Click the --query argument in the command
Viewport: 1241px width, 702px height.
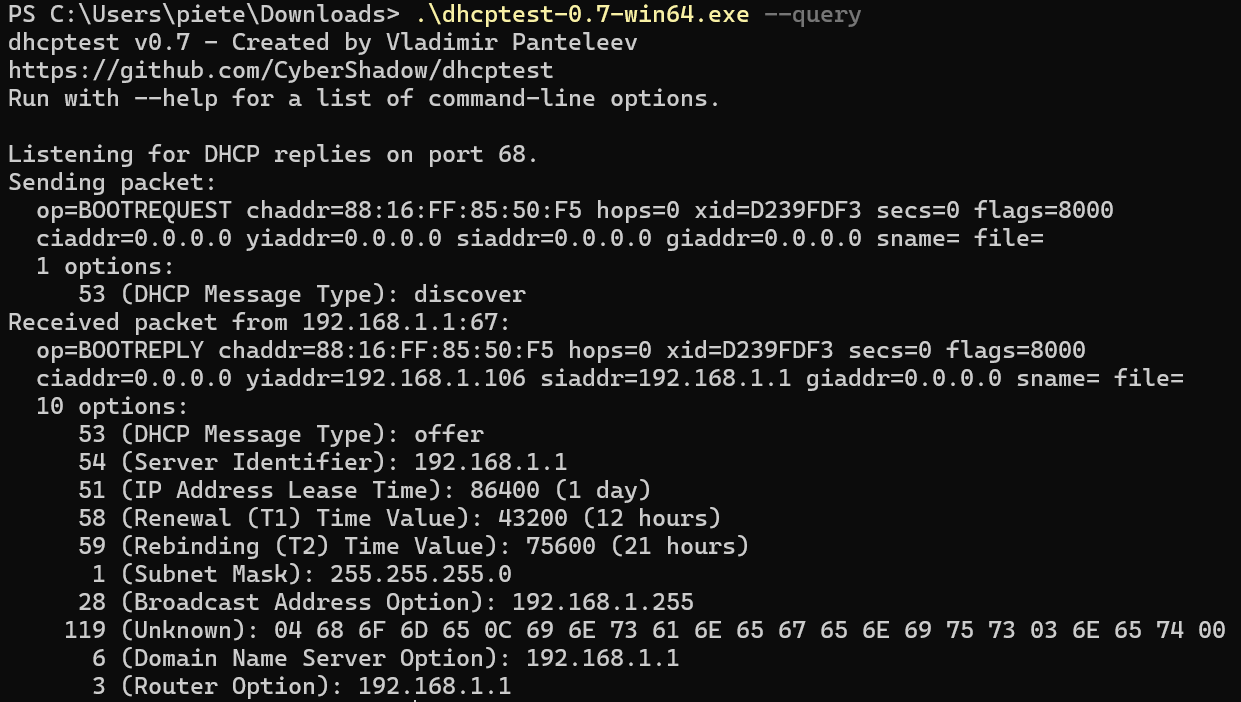(811, 14)
